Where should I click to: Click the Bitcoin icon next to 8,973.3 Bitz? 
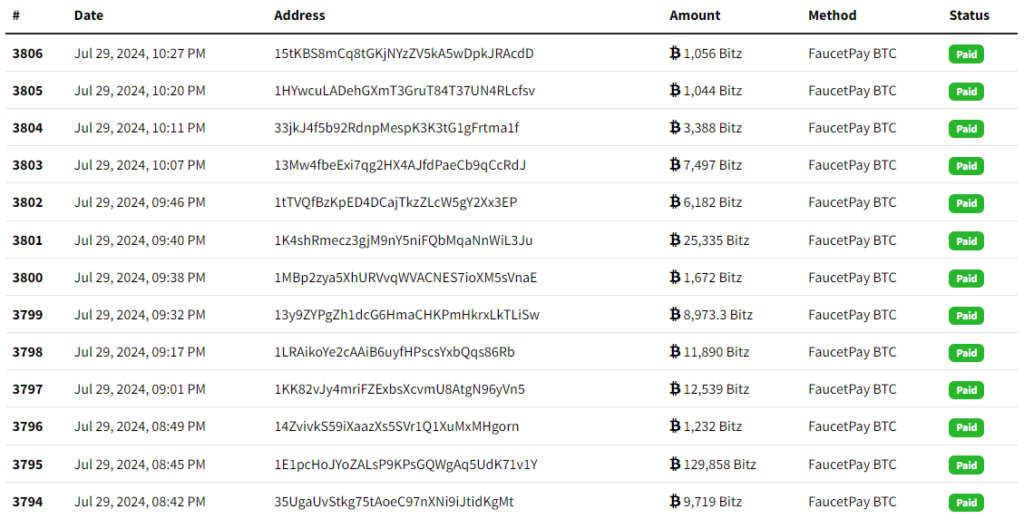click(x=675, y=315)
